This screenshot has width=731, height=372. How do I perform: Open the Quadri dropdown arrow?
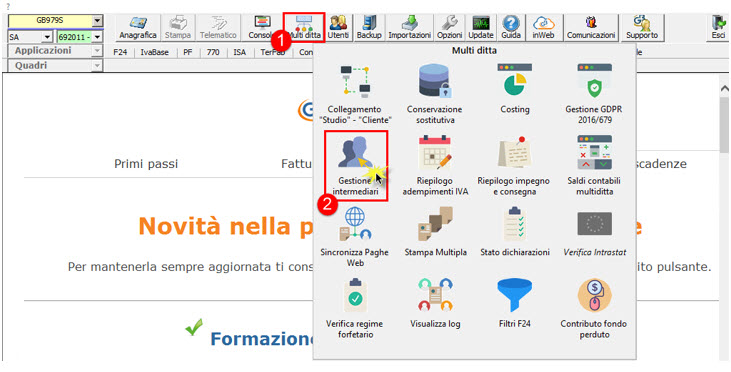pyautogui.click(x=97, y=66)
